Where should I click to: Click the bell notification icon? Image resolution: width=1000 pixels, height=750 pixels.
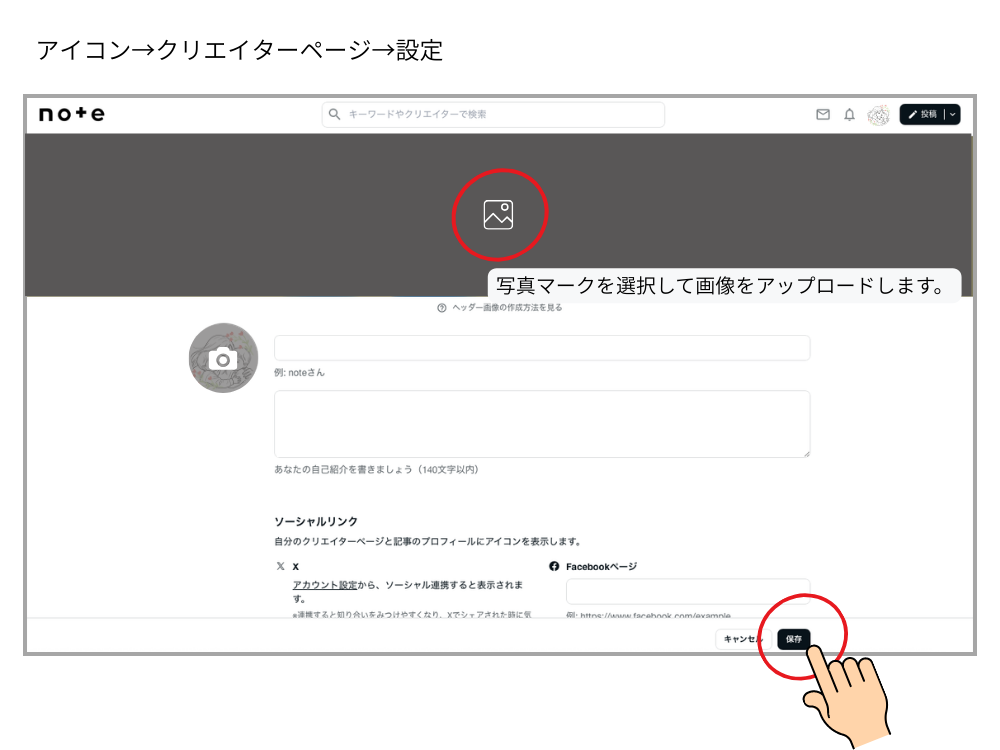847,115
